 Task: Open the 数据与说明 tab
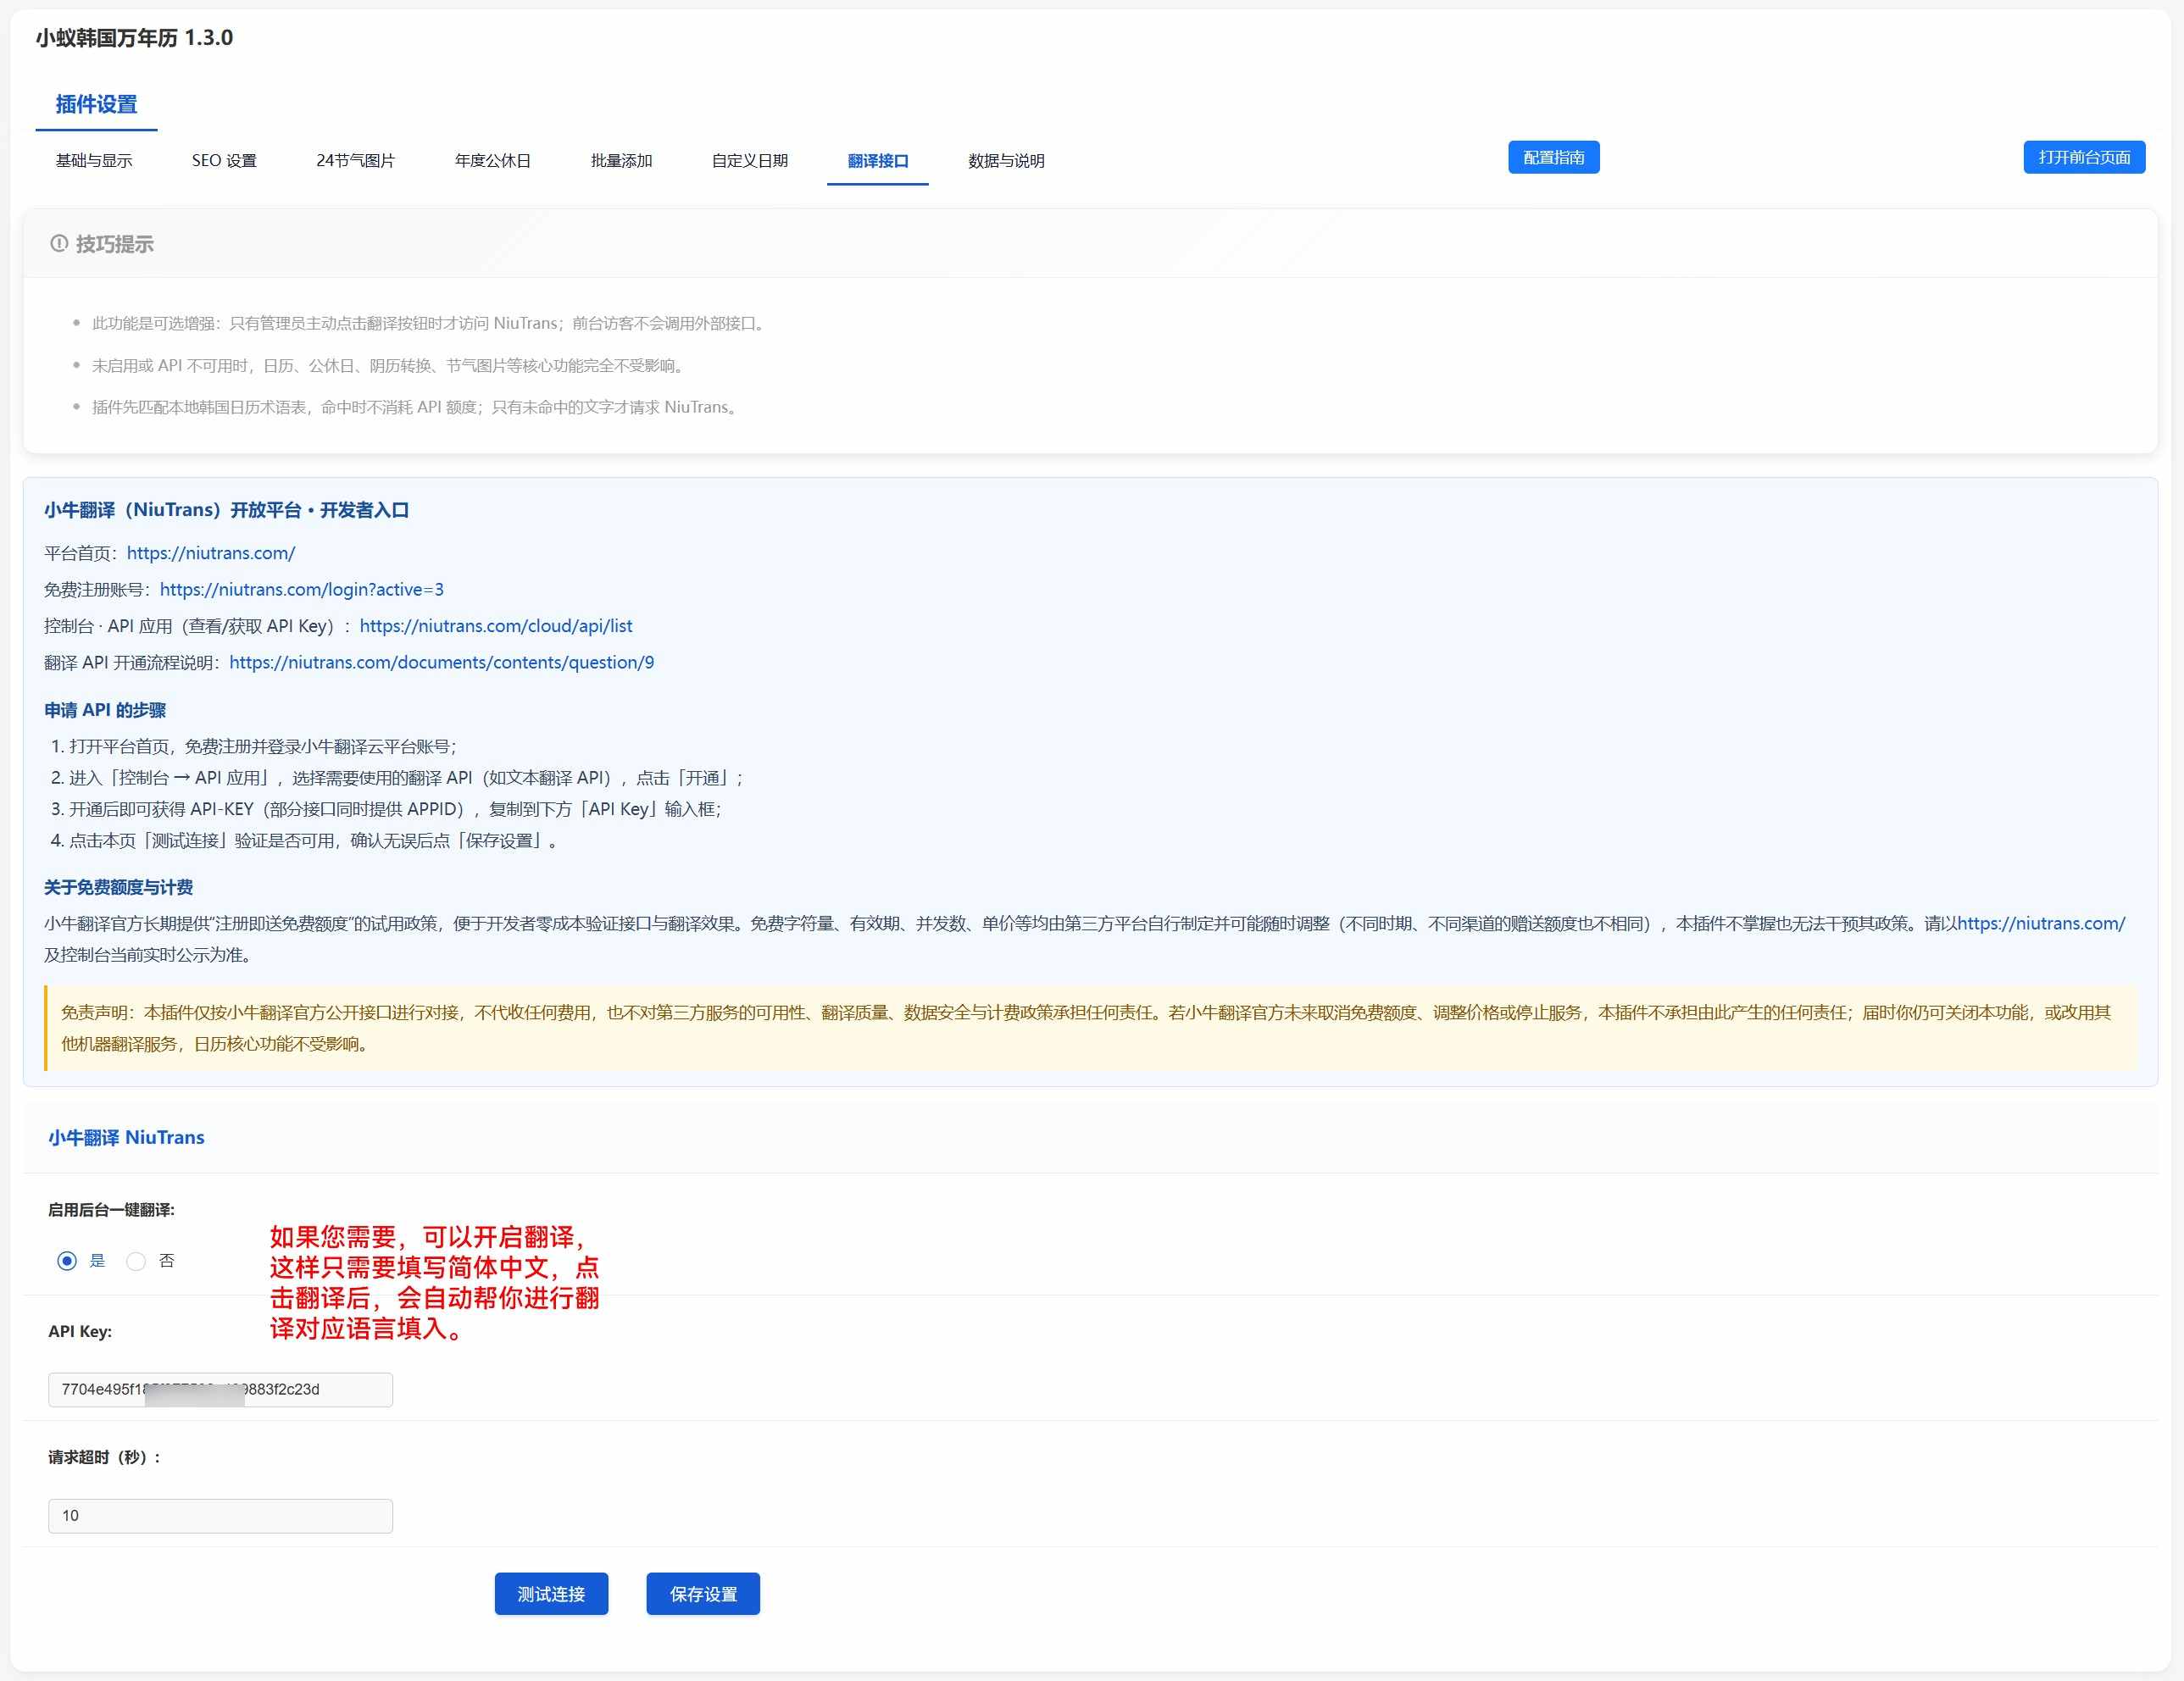(1006, 160)
